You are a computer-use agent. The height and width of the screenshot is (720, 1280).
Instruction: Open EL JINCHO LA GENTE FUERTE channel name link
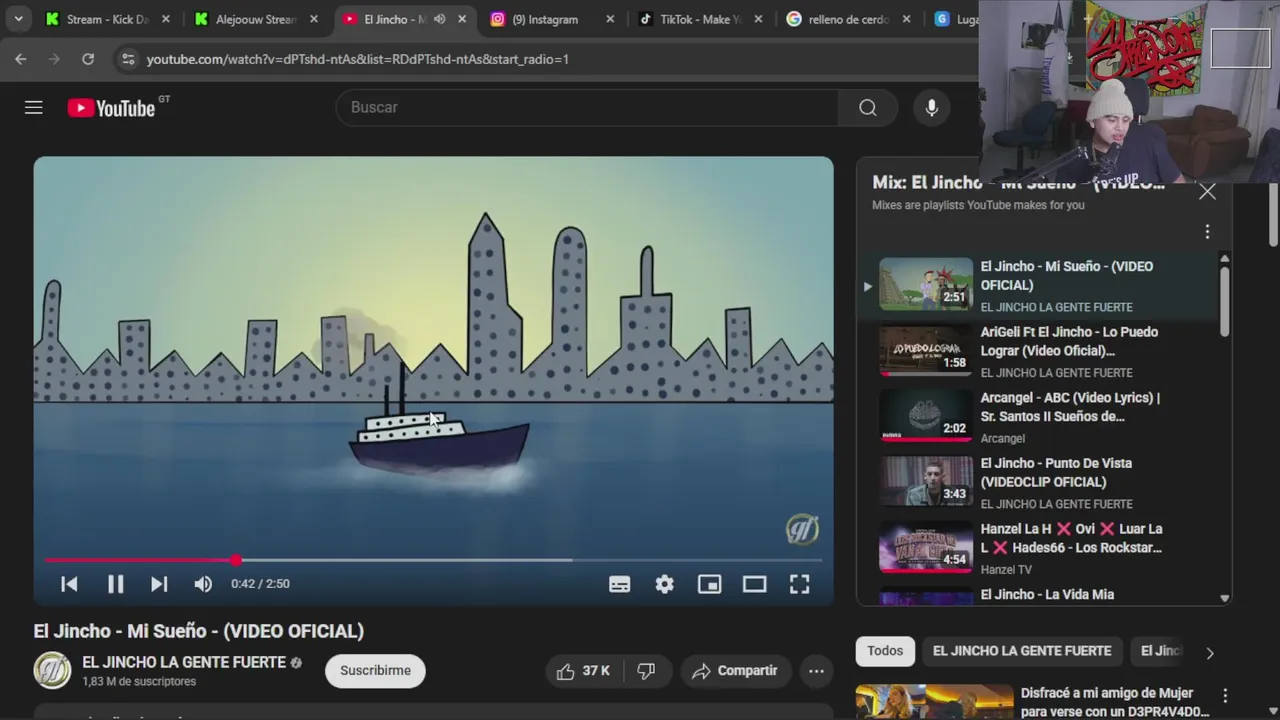[185, 662]
